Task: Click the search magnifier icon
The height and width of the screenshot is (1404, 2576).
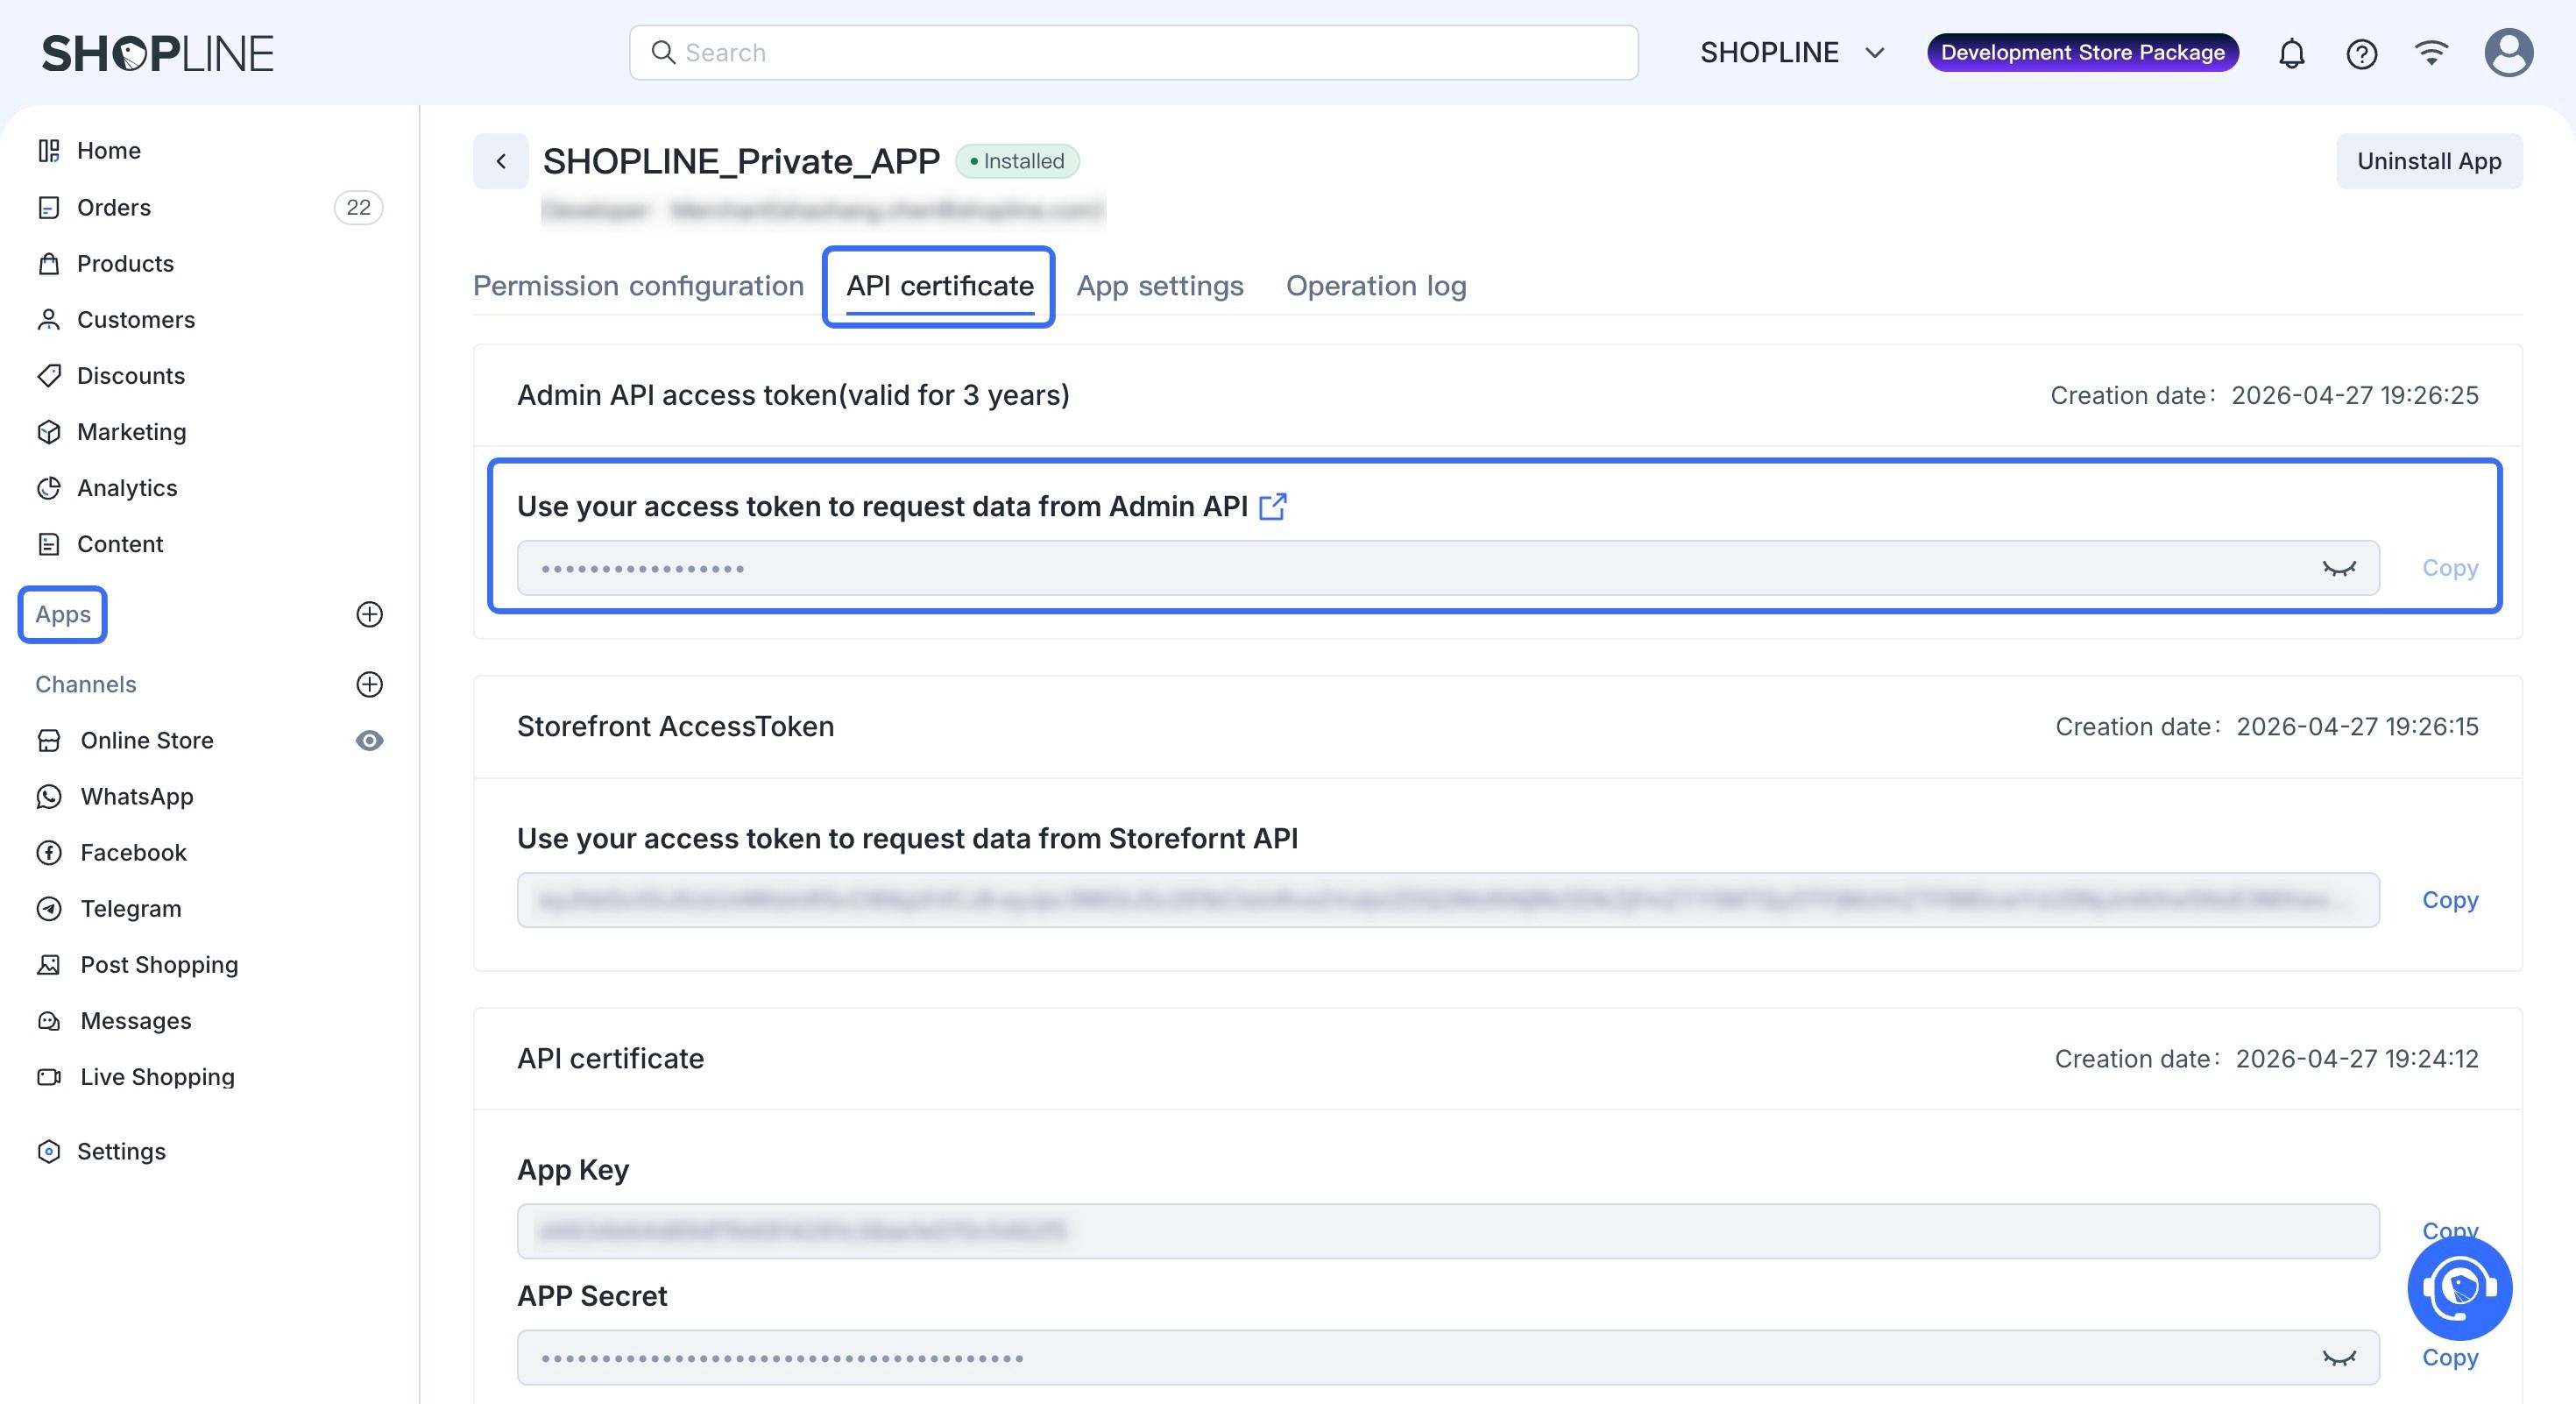Action: (x=663, y=52)
